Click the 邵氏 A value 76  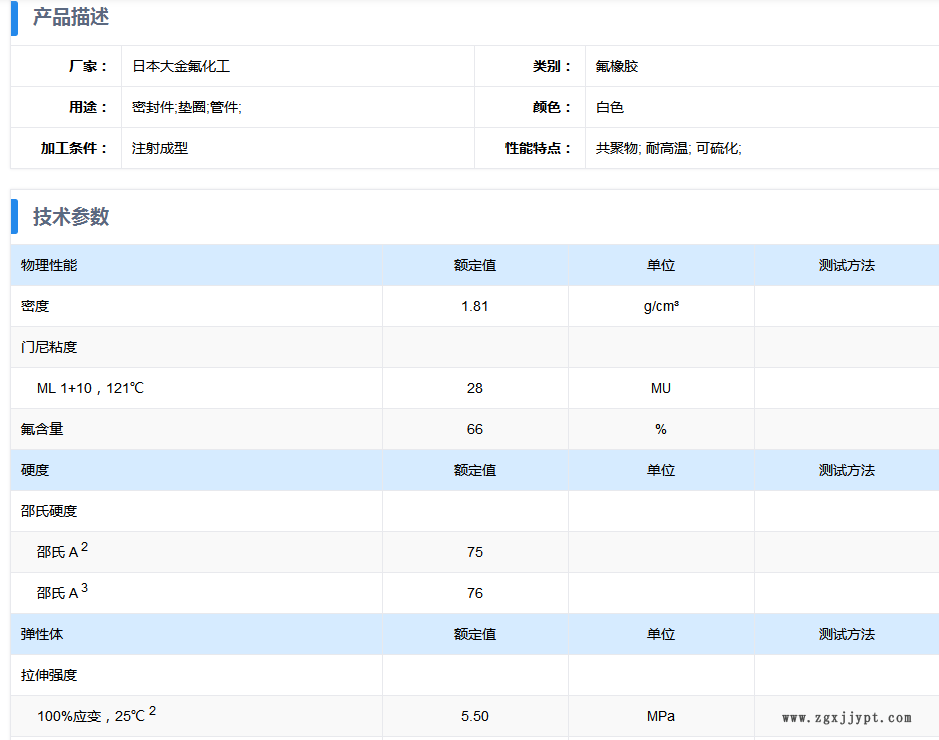474,593
